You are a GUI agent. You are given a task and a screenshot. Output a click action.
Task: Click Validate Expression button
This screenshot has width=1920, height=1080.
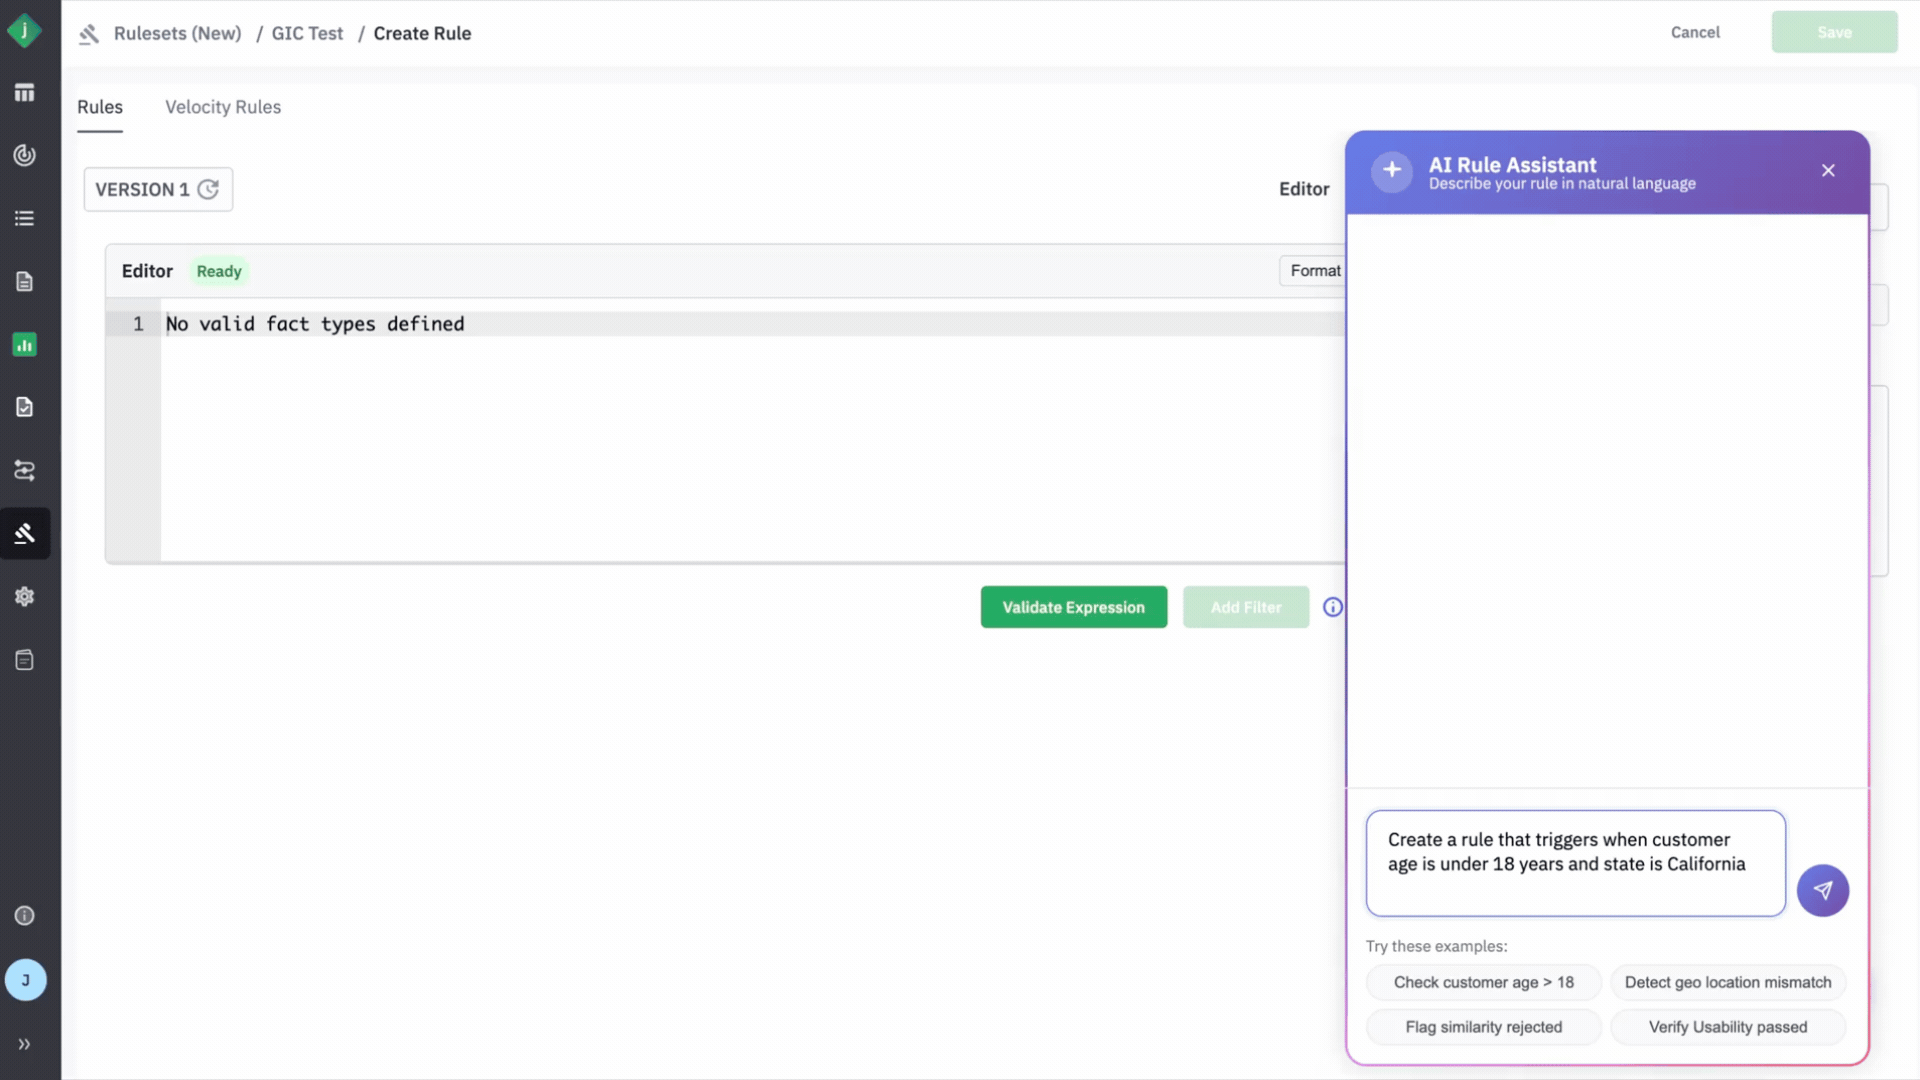1073,607
